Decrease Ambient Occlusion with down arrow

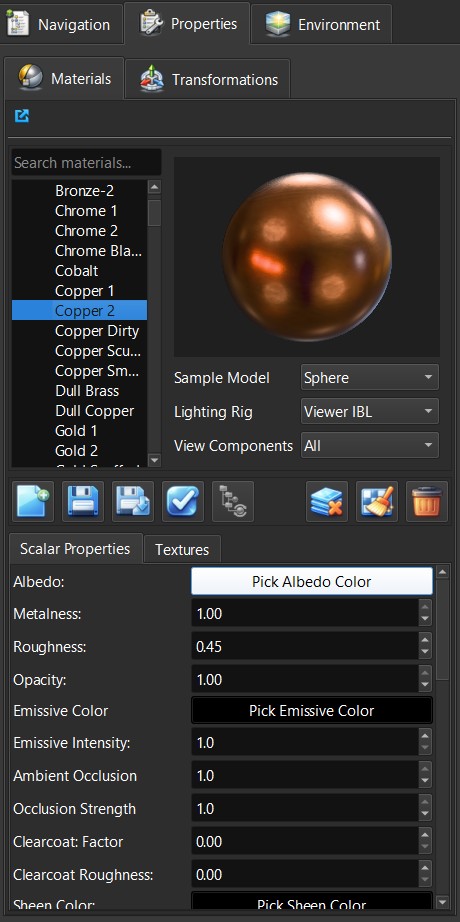pyautogui.click(x=425, y=782)
